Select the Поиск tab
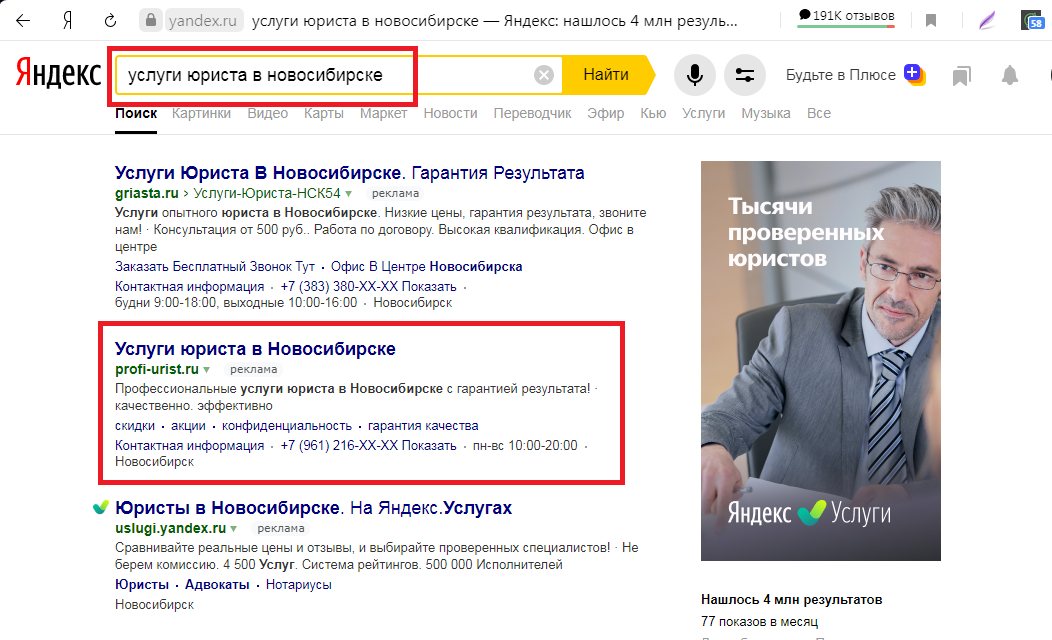Viewport: 1052px width, 640px height. 136,113
